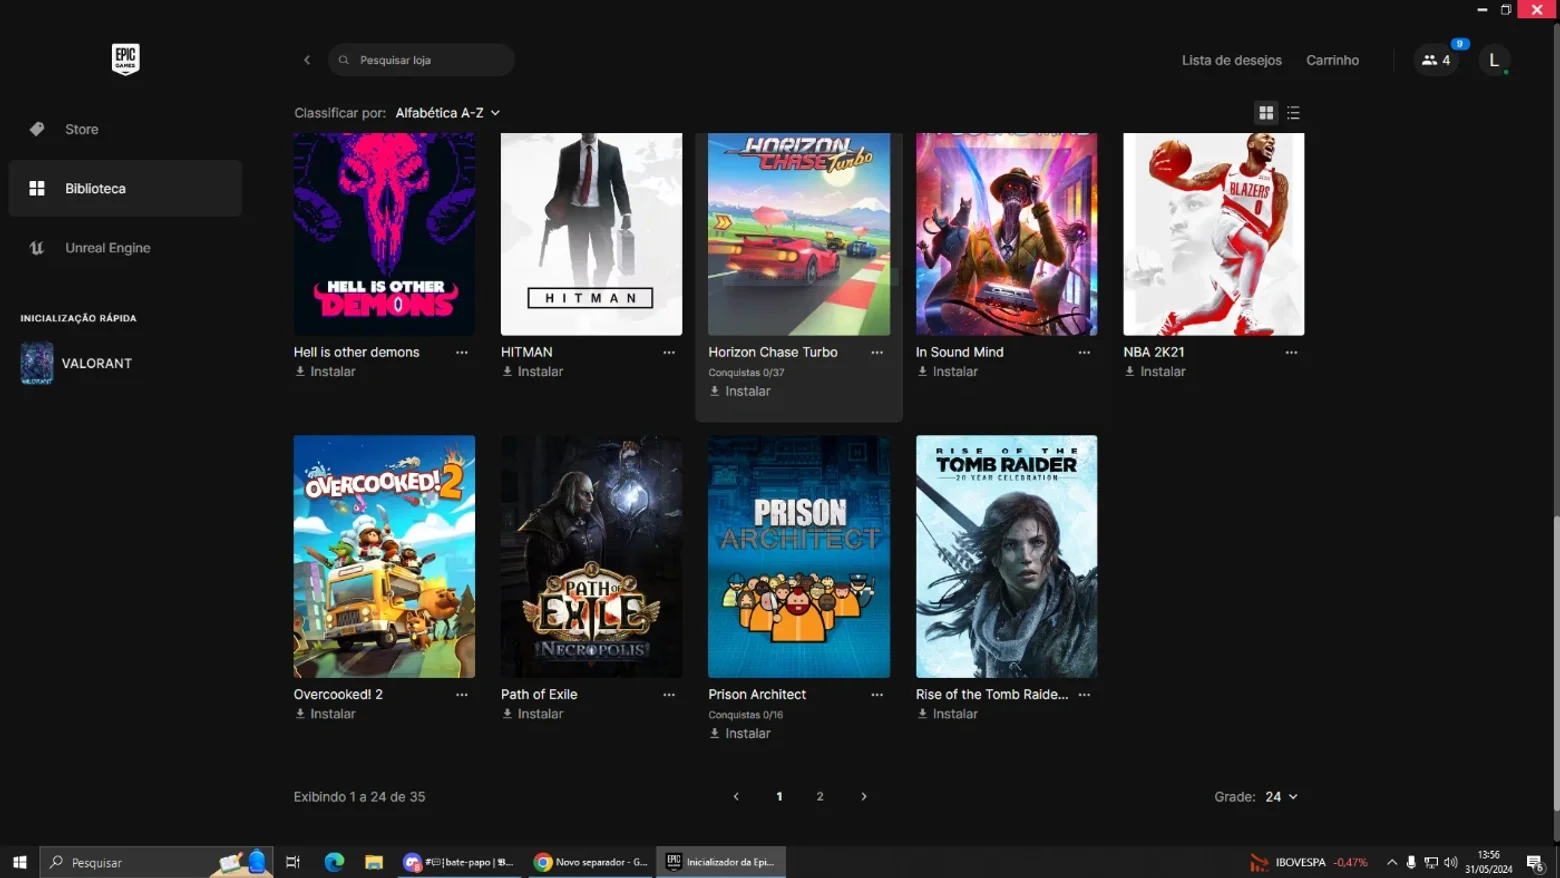Install Rise of the Tomb Raider
Screen dimensions: 1560x878
tap(947, 714)
